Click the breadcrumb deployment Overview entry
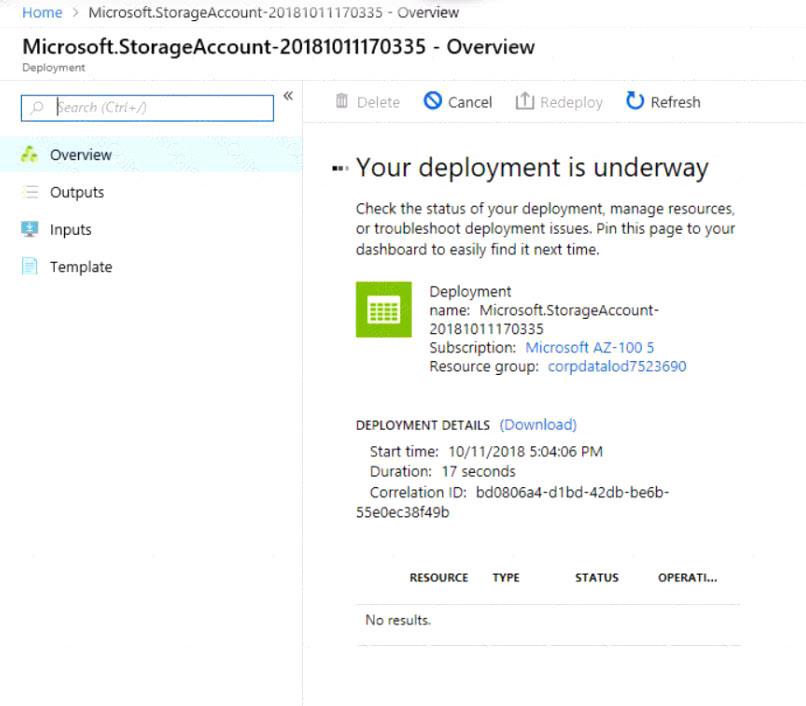Viewport: 806px width, 706px height. (273, 12)
